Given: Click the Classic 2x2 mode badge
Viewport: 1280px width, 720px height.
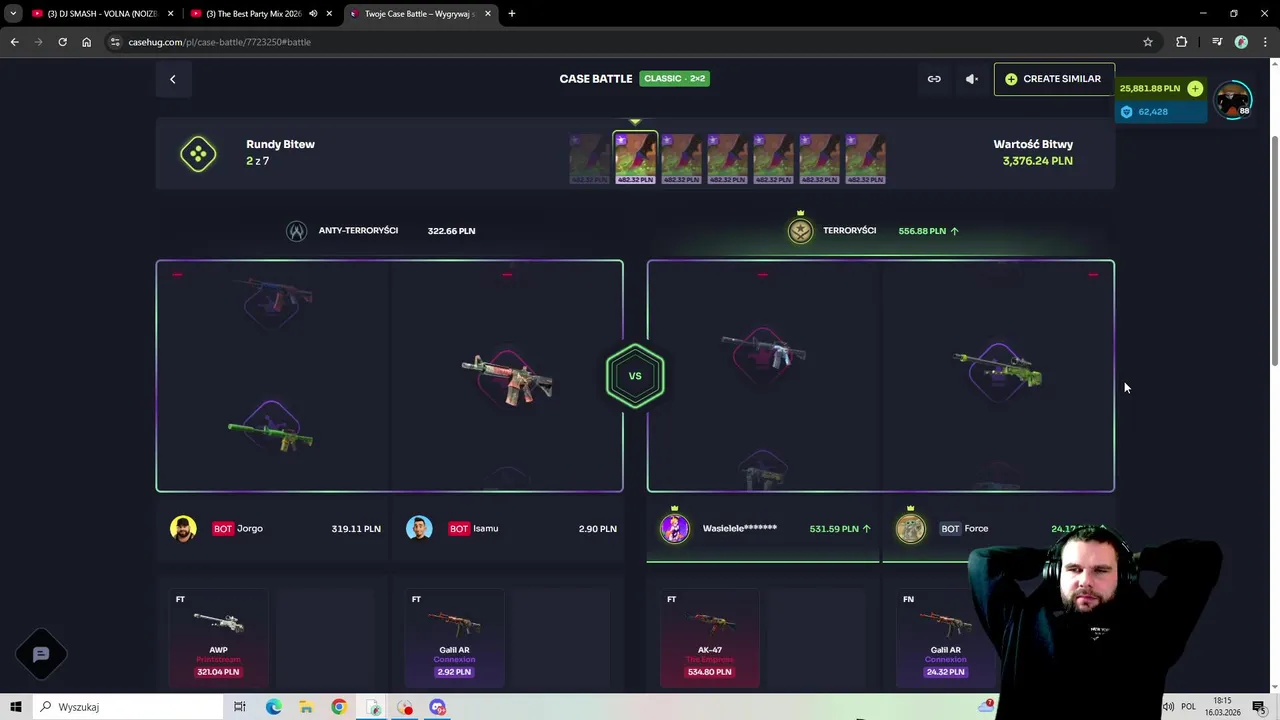Looking at the screenshot, I should click(x=675, y=78).
